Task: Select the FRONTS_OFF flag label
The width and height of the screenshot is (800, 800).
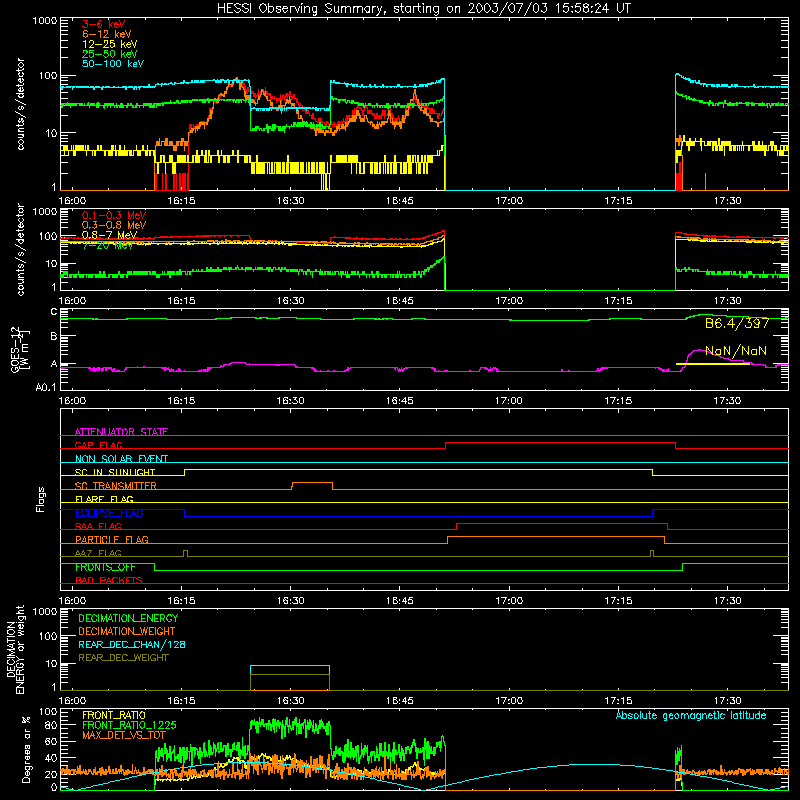Action: point(105,567)
